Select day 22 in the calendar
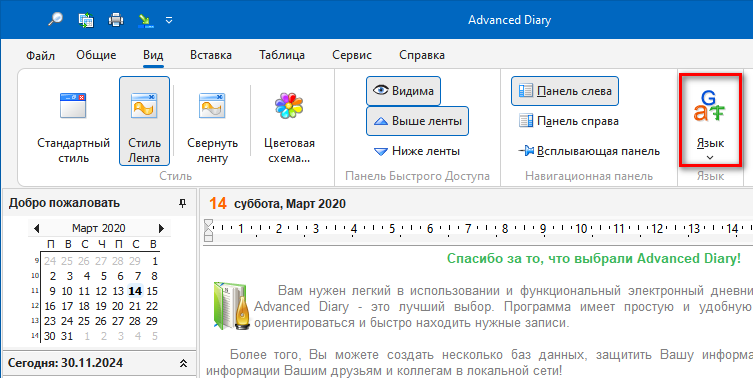The image size is (753, 378). (x=152, y=306)
